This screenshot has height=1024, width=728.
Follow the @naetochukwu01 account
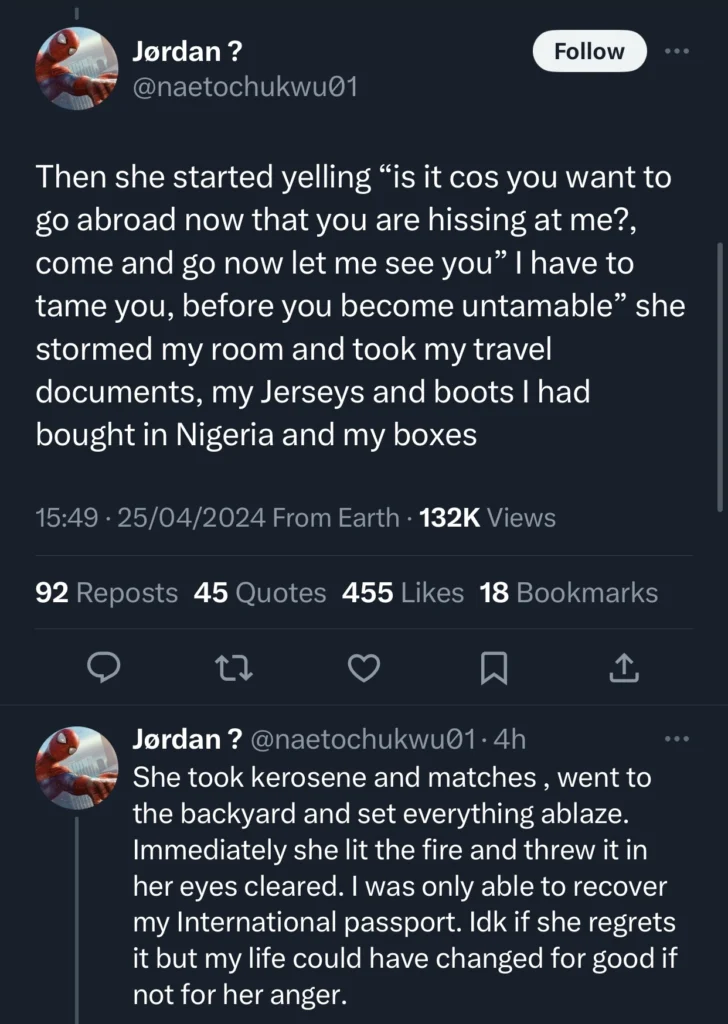pos(589,51)
